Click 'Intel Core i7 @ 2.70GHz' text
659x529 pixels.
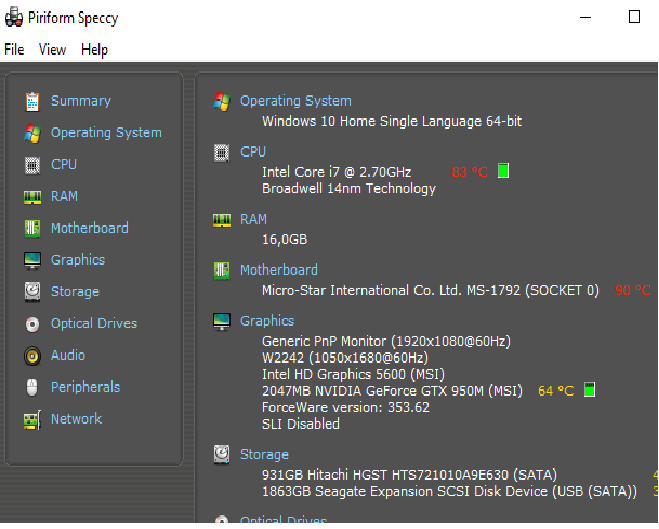coord(336,172)
